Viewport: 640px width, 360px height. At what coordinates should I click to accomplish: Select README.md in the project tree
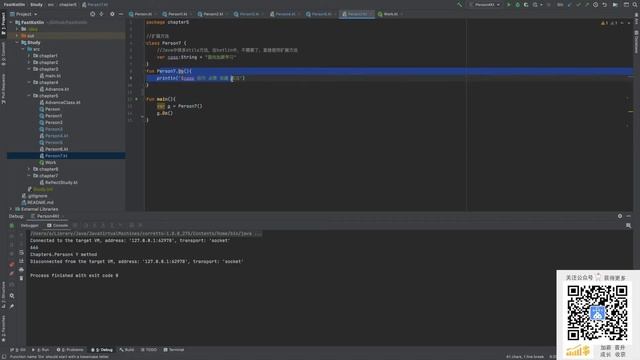click(40, 202)
